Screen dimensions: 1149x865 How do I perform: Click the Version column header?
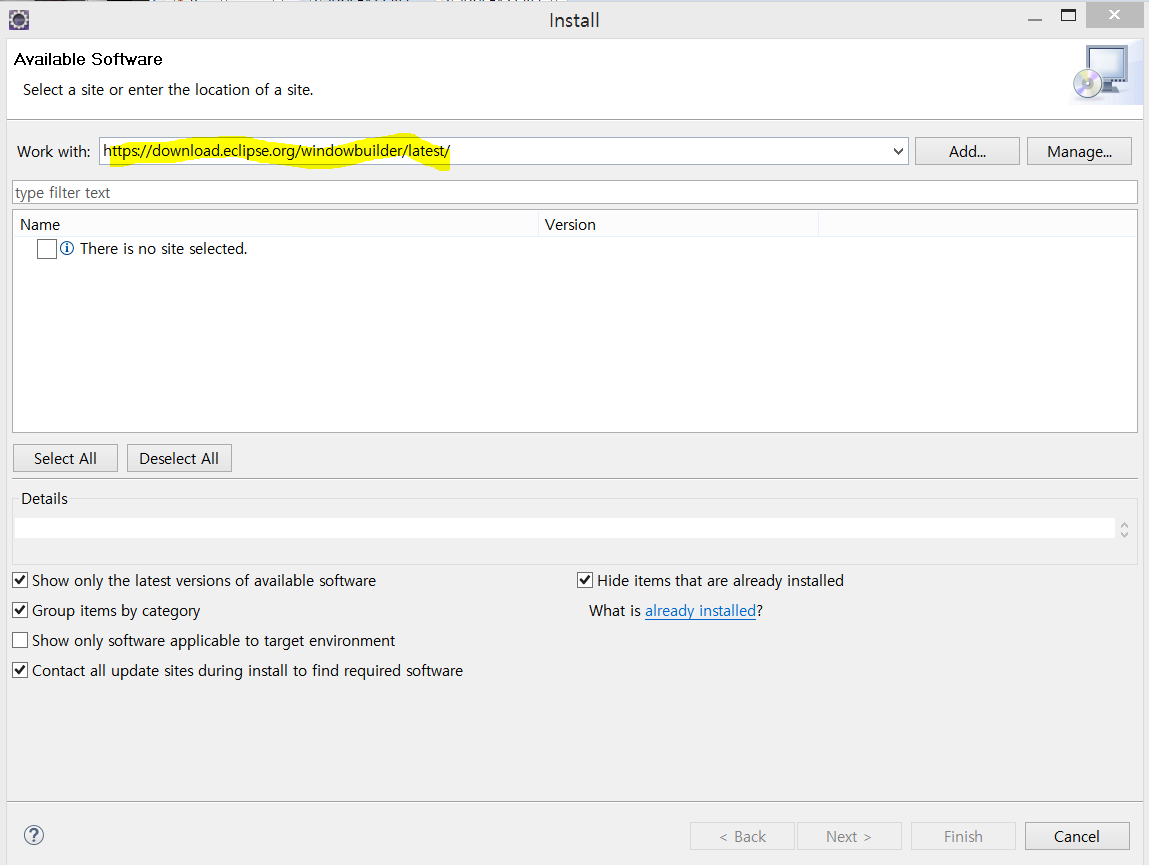pos(679,224)
